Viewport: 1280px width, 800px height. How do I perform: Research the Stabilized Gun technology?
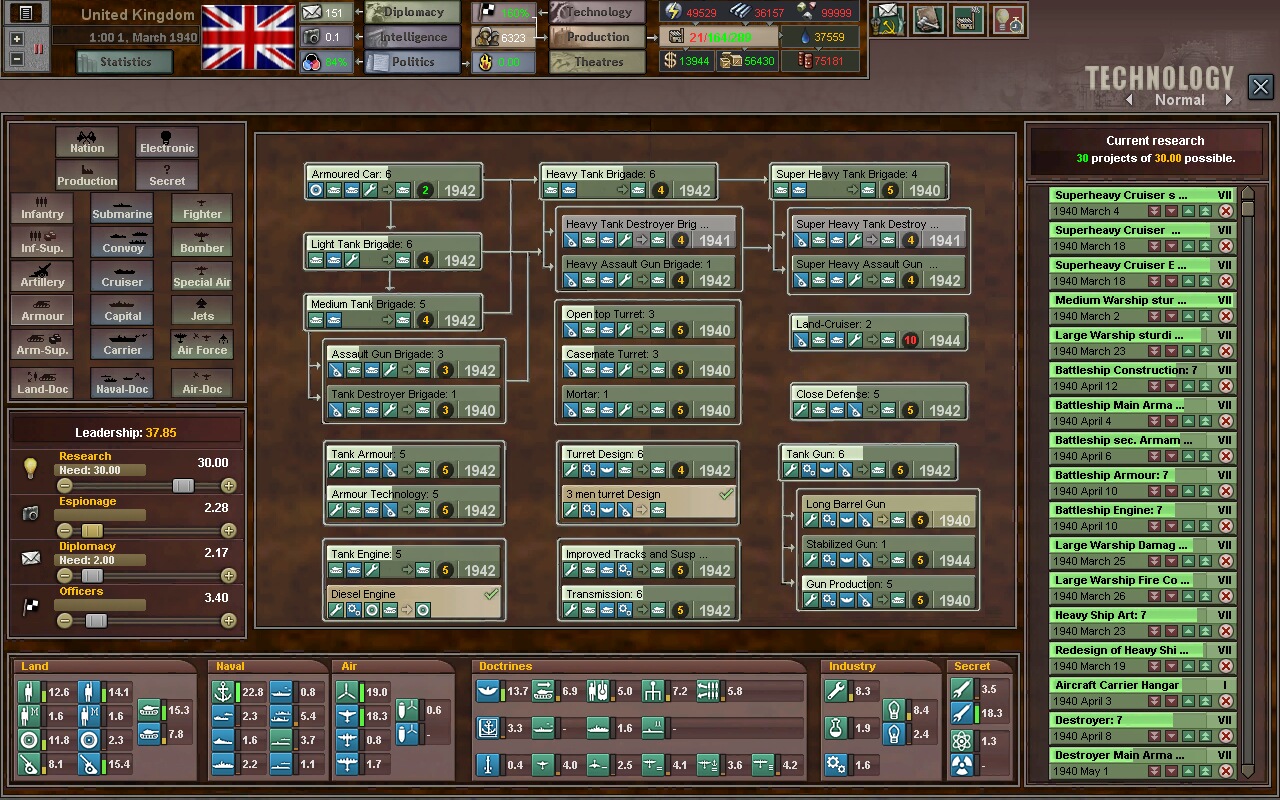(889, 552)
